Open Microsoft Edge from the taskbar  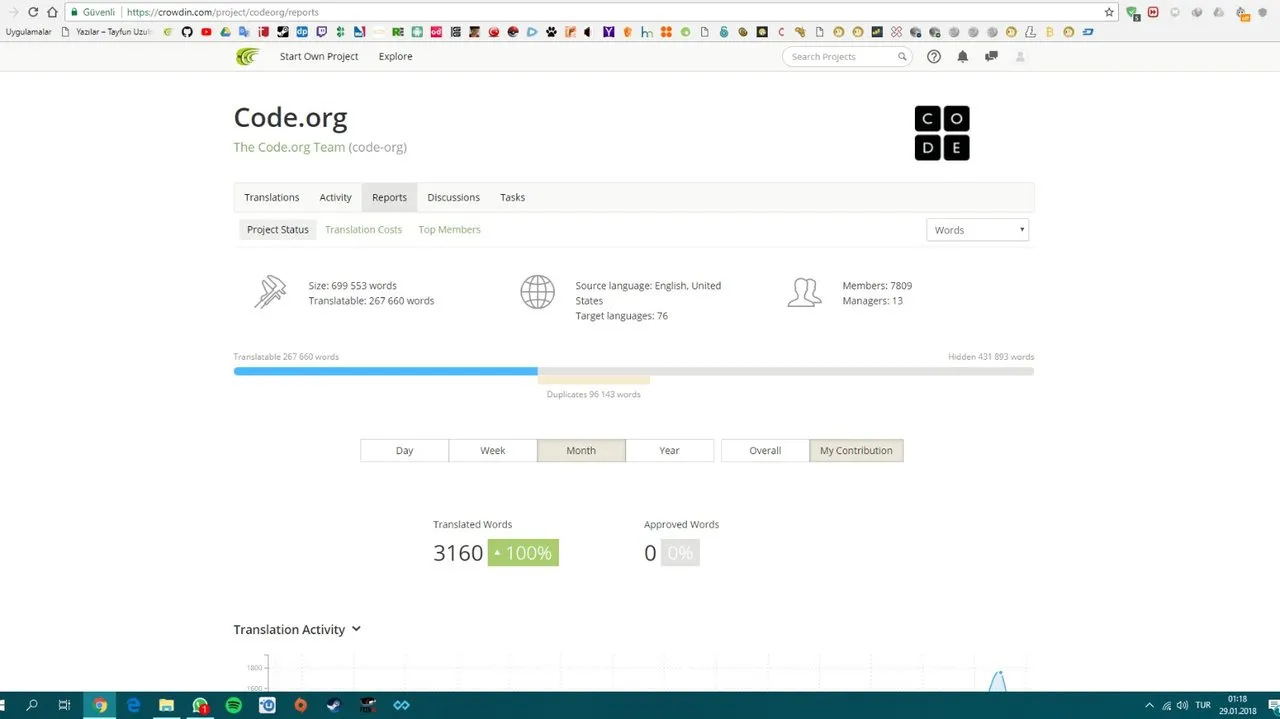click(133, 705)
